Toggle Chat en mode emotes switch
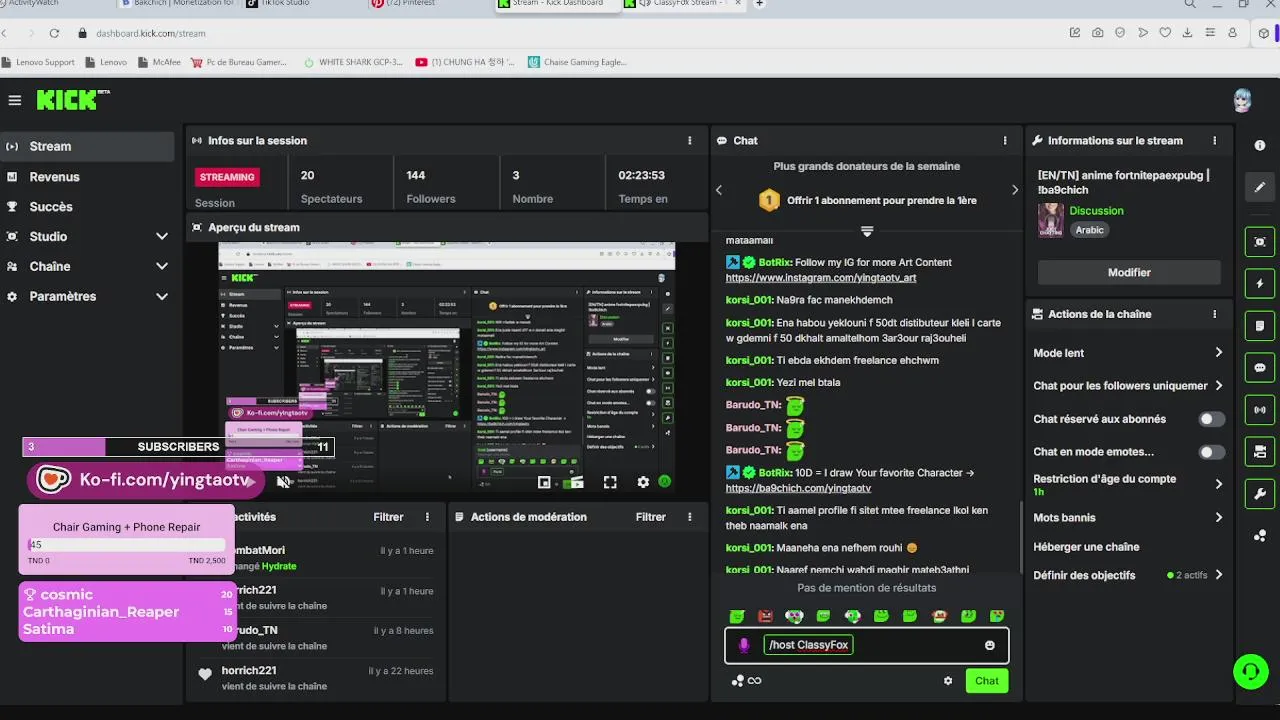This screenshot has width=1280, height=720. (x=1212, y=452)
